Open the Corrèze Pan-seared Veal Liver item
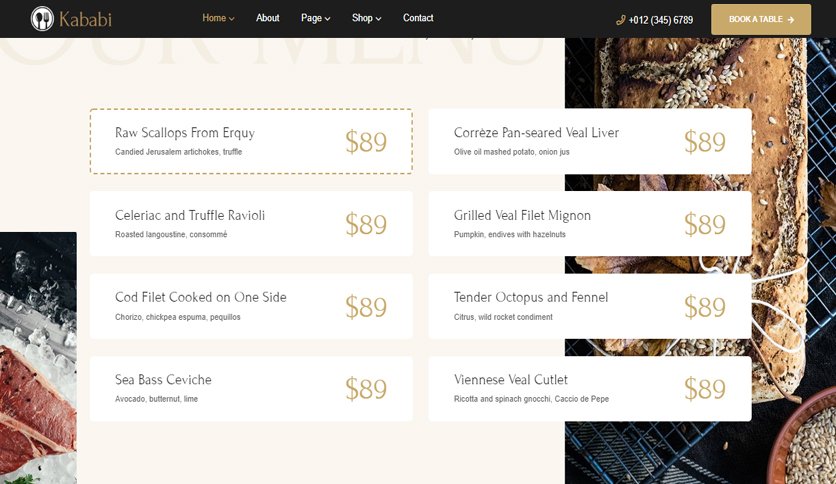The width and height of the screenshot is (836, 484). pyautogui.click(x=590, y=141)
